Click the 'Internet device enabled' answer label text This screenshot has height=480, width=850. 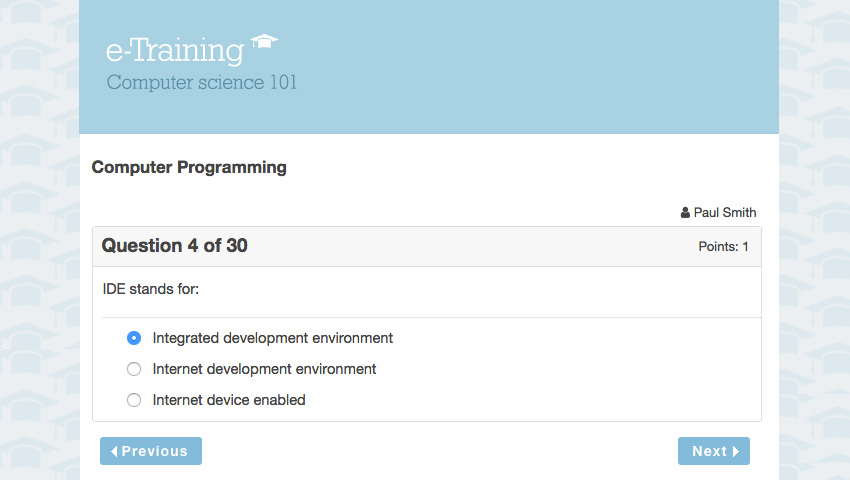[229, 400]
